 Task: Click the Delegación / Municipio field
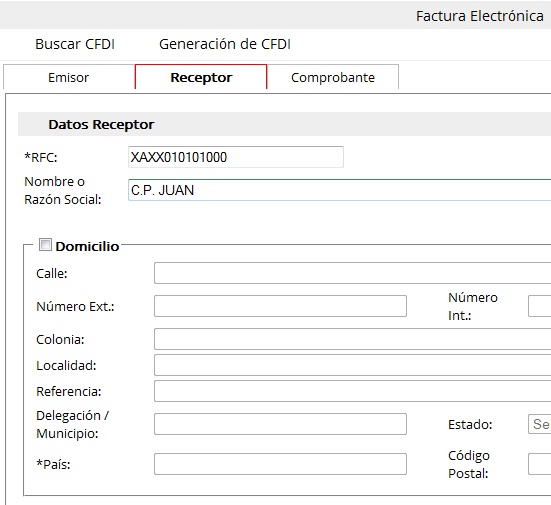[280, 424]
